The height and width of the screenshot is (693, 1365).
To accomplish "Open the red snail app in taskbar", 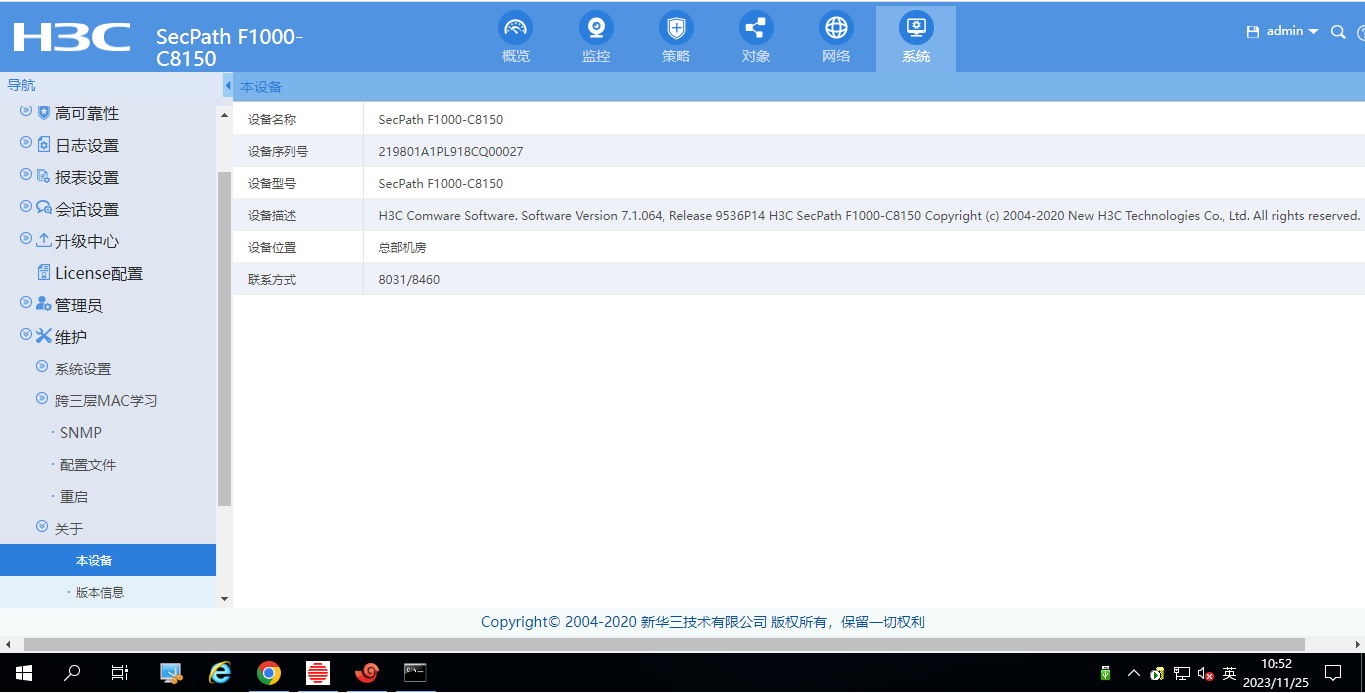I will pyautogui.click(x=367, y=673).
